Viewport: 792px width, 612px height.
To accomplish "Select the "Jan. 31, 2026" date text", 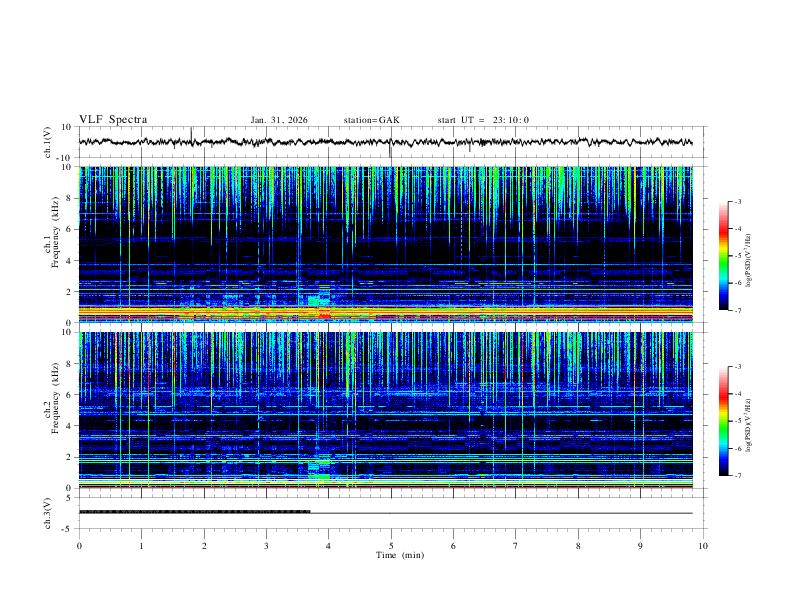I will tap(279, 120).
